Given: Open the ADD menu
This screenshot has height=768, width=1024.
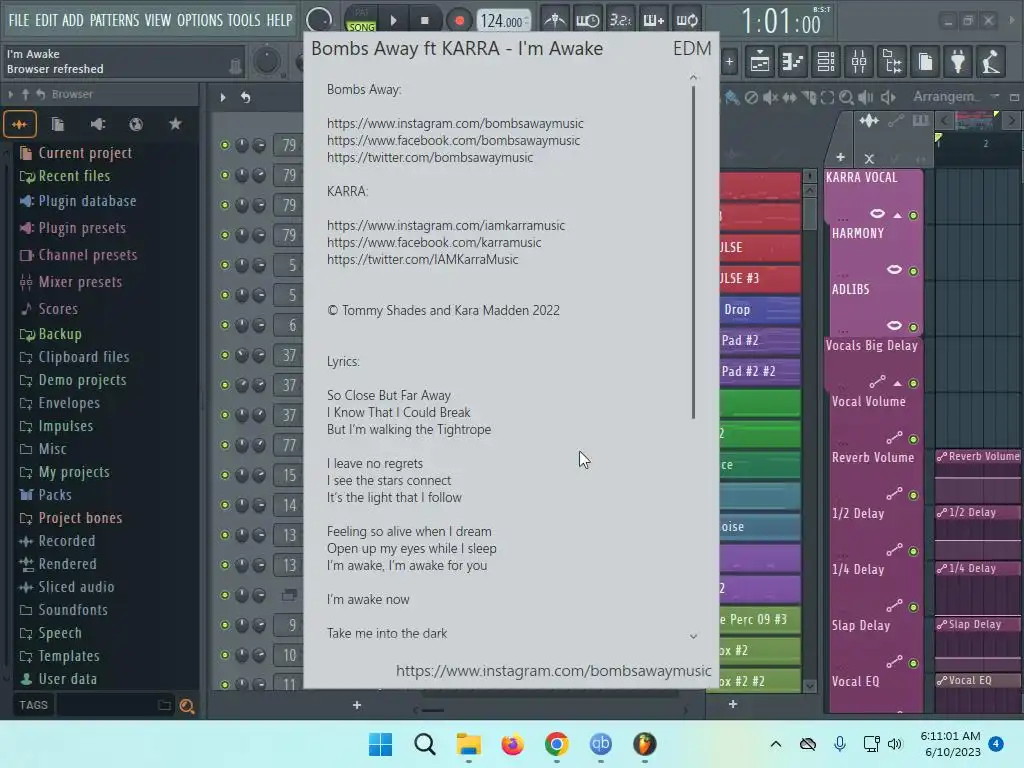Looking at the screenshot, I should [x=72, y=20].
